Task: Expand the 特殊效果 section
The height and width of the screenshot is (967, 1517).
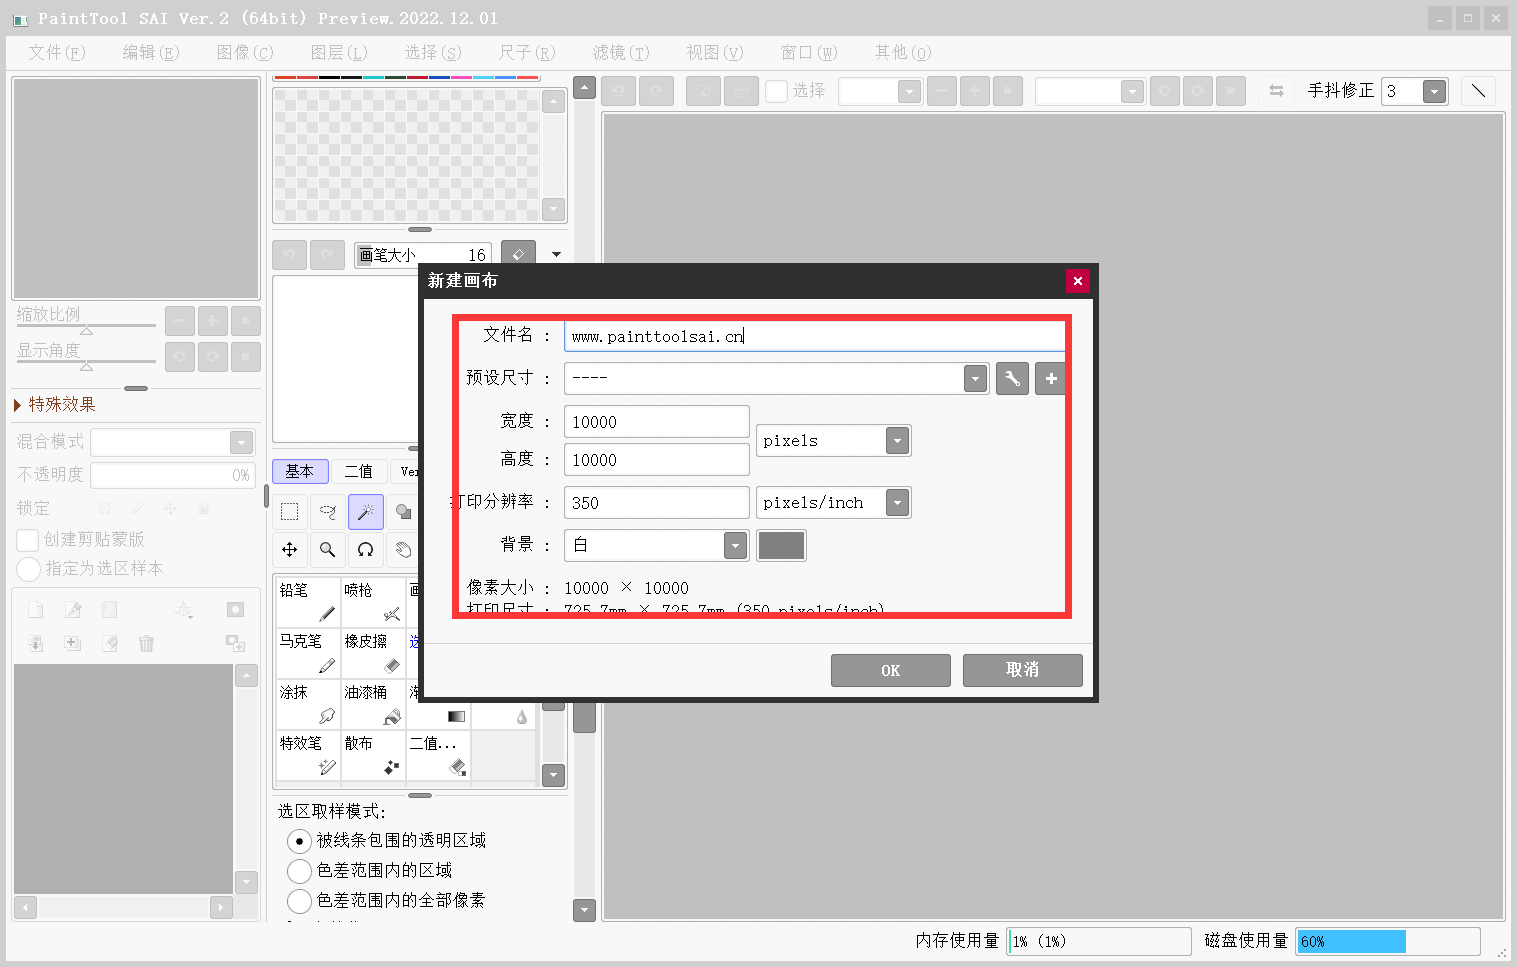Action: pos(55,404)
